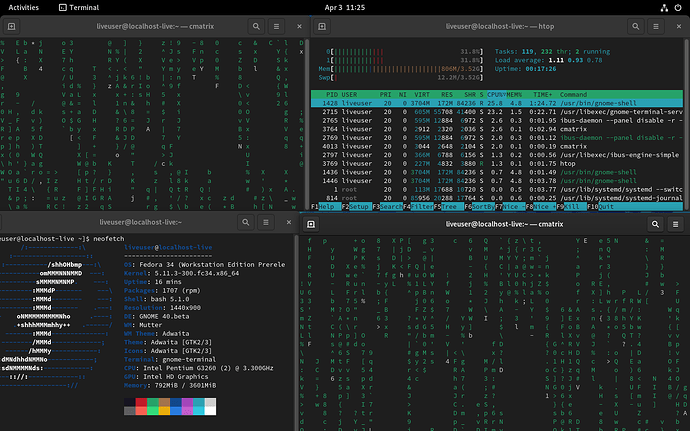The width and height of the screenshot is (690, 431).
Task: Click F4 Filter in htop footer
Action: [418, 206]
